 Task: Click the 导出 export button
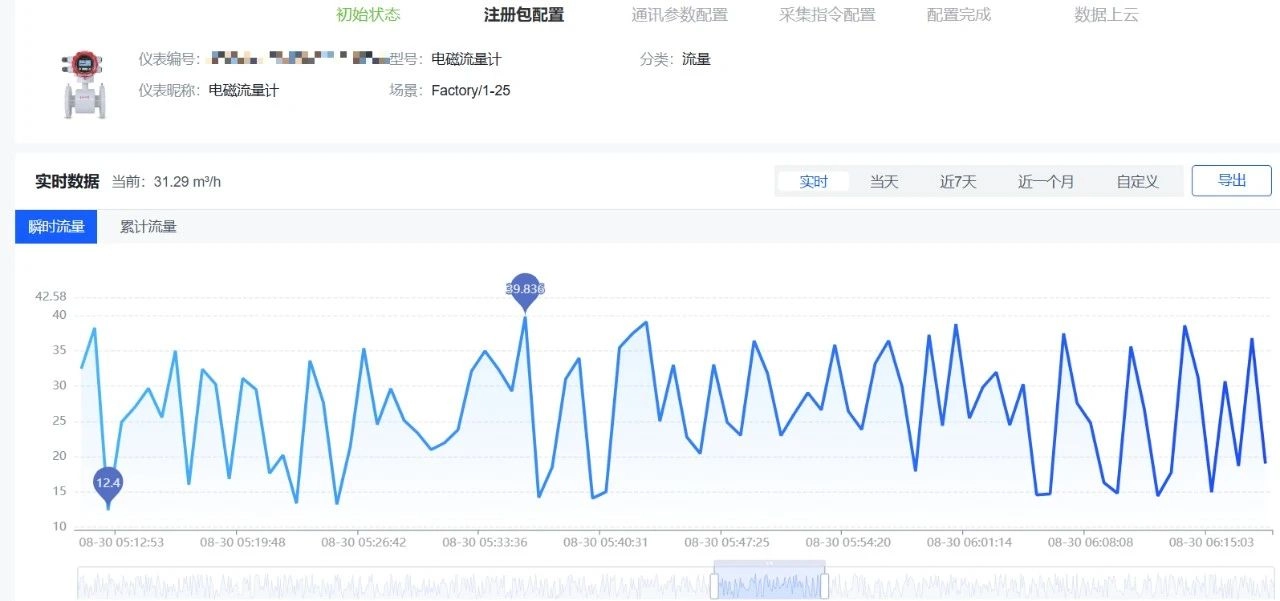pos(1231,180)
